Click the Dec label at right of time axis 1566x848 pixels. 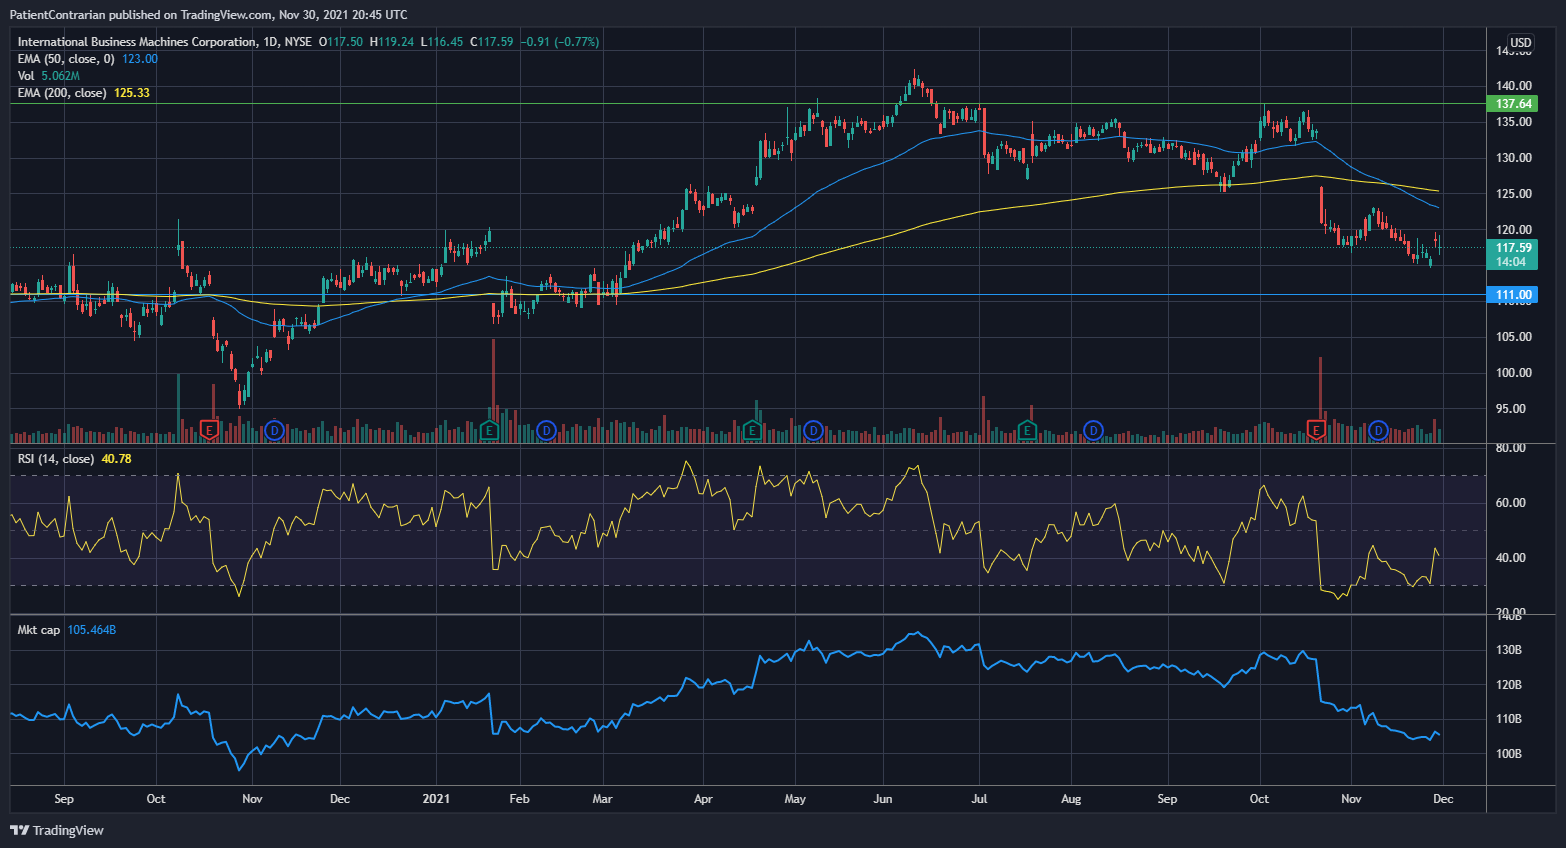[x=1443, y=799]
